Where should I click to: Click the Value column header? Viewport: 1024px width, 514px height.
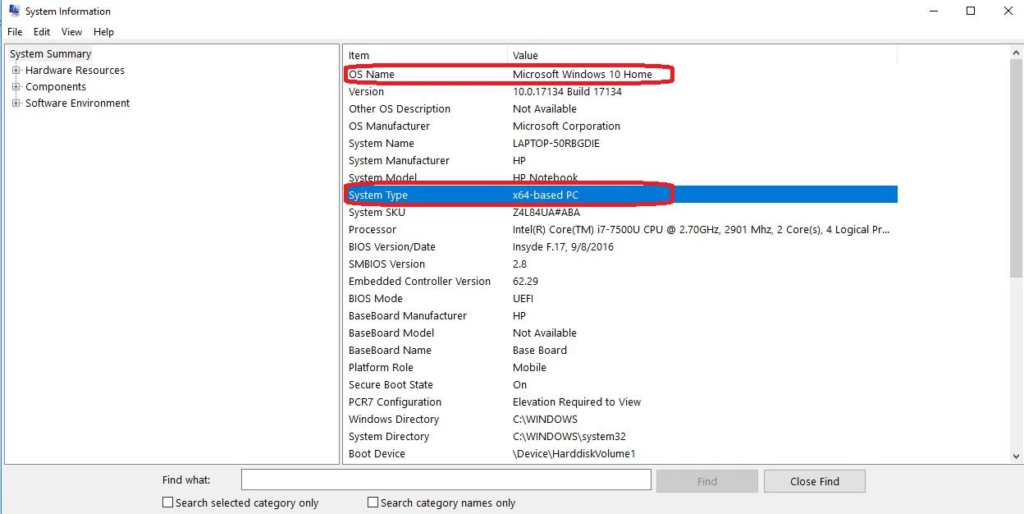pos(700,55)
